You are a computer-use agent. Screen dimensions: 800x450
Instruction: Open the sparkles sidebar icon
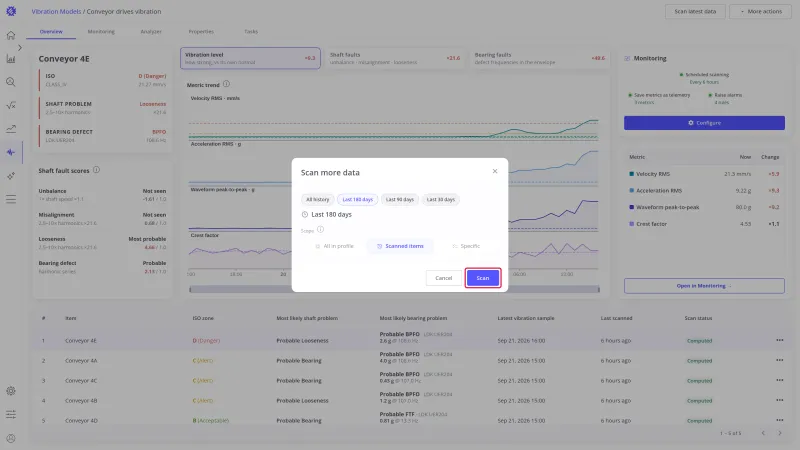pos(11,176)
